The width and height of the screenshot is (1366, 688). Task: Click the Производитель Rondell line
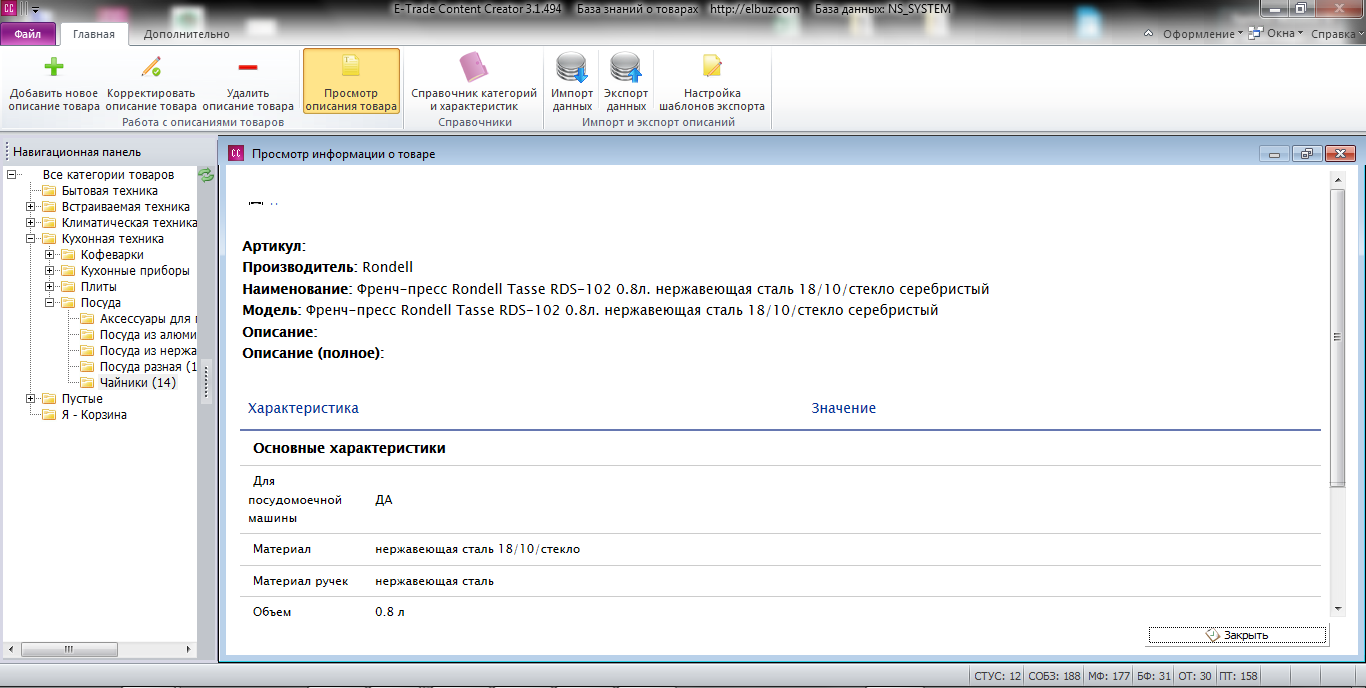click(328, 267)
